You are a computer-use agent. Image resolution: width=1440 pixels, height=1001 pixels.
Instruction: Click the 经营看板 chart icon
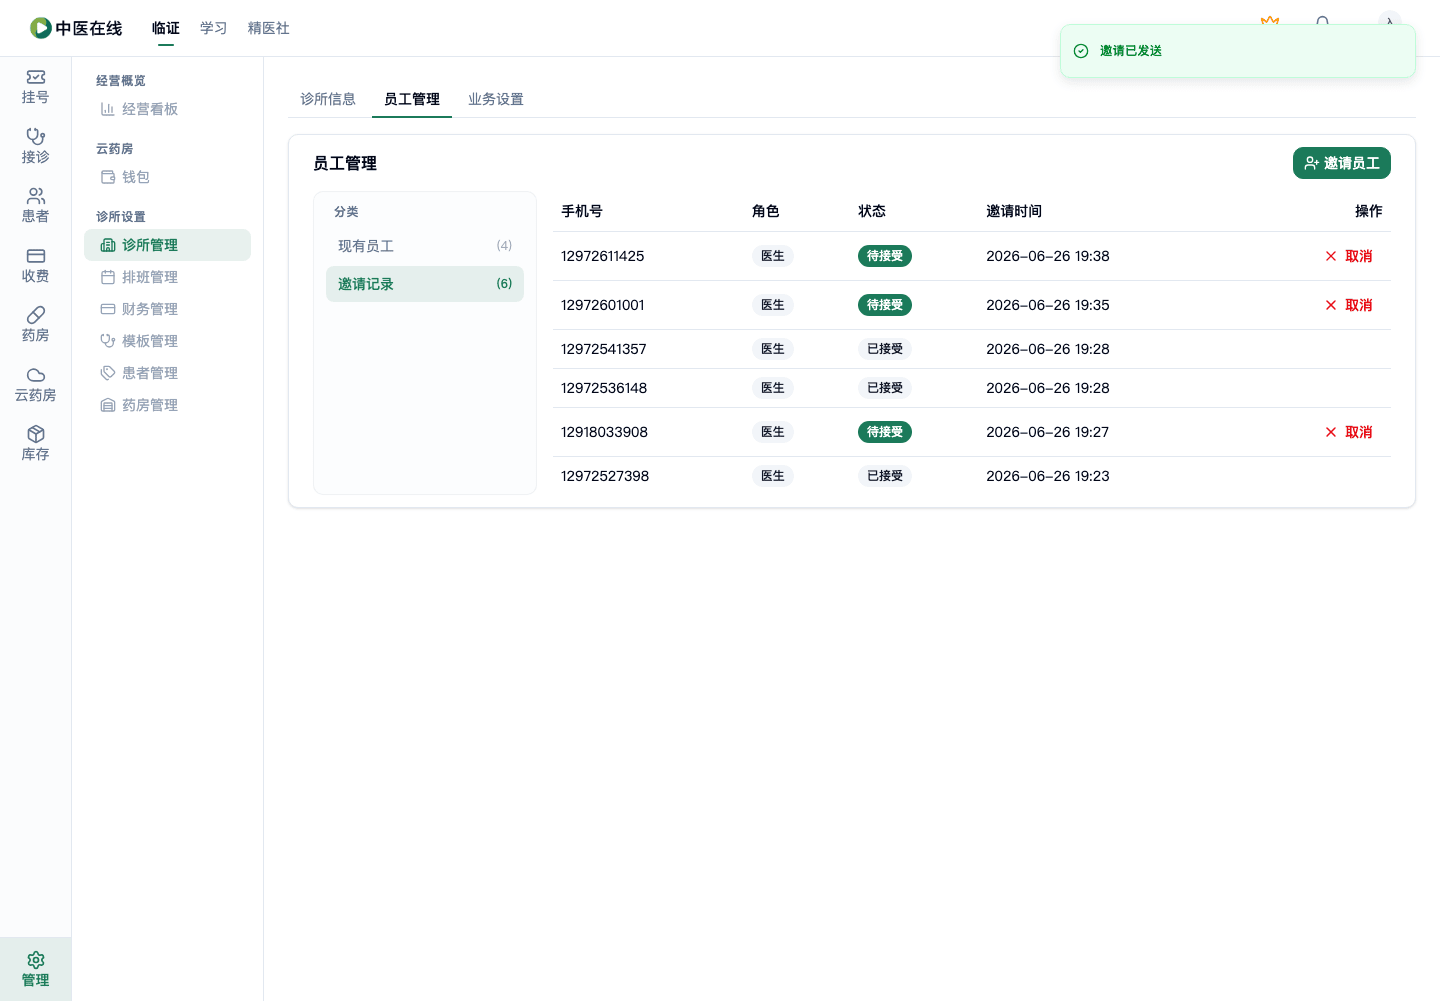[x=108, y=109]
